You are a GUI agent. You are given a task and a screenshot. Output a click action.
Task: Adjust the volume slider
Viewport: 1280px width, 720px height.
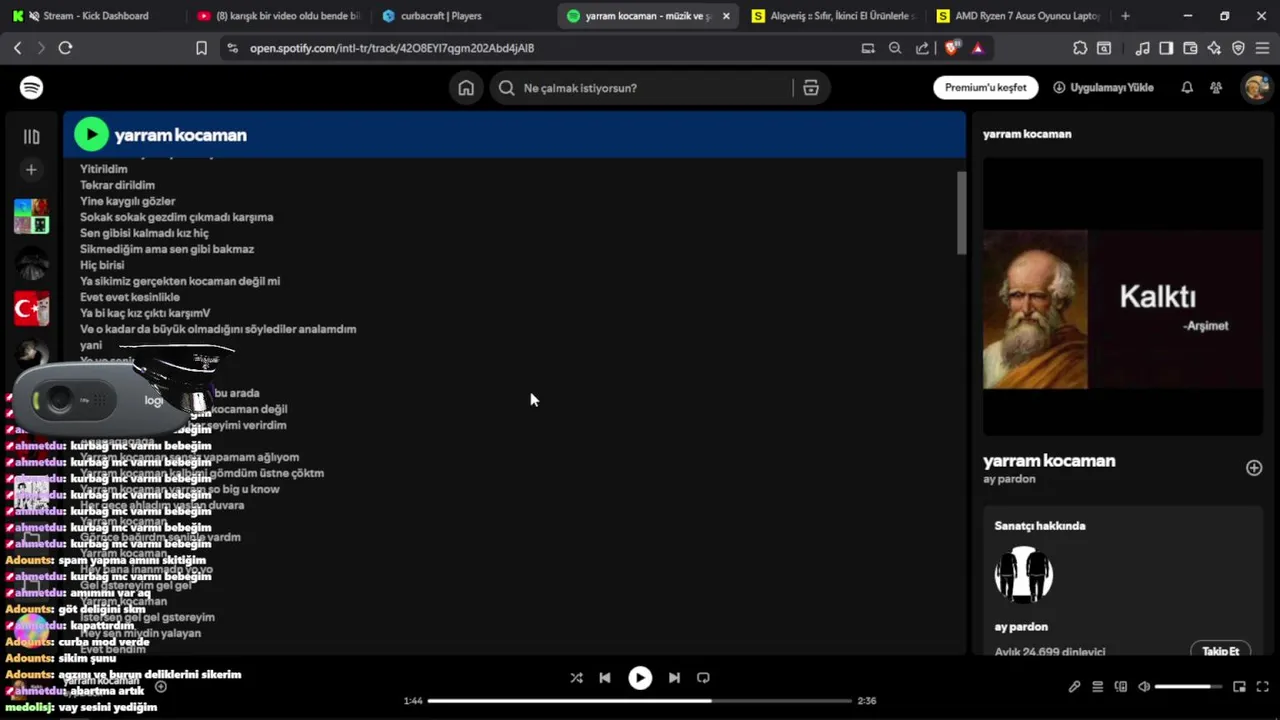(1189, 687)
